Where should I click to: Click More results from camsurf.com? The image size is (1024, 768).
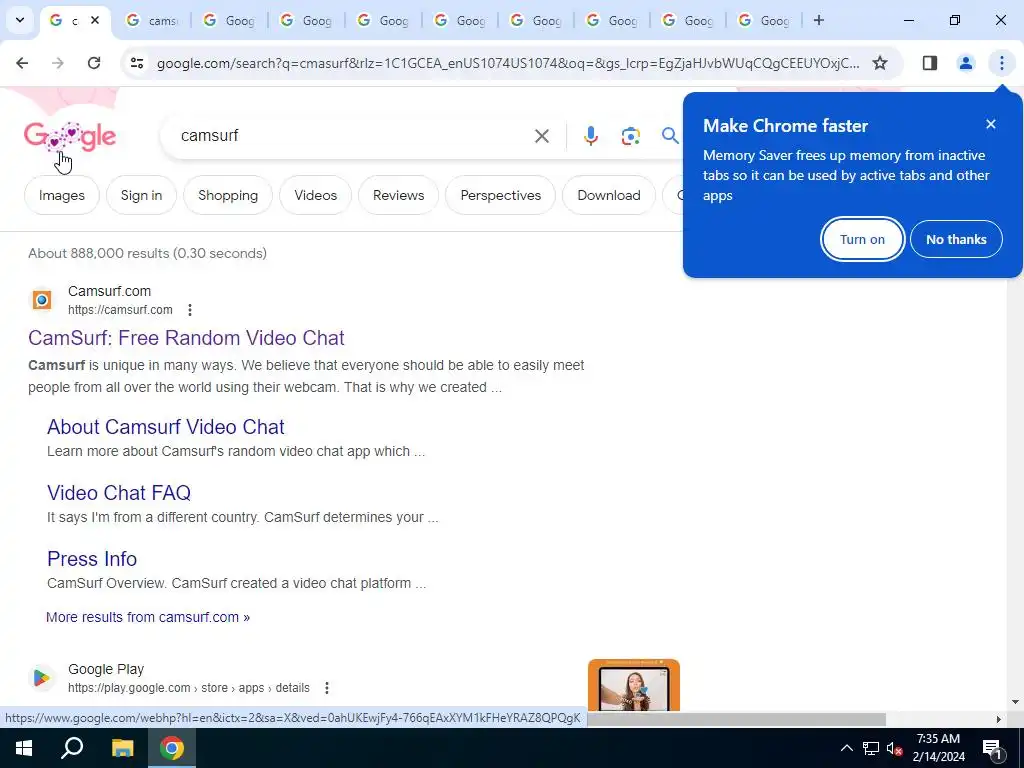click(x=148, y=617)
